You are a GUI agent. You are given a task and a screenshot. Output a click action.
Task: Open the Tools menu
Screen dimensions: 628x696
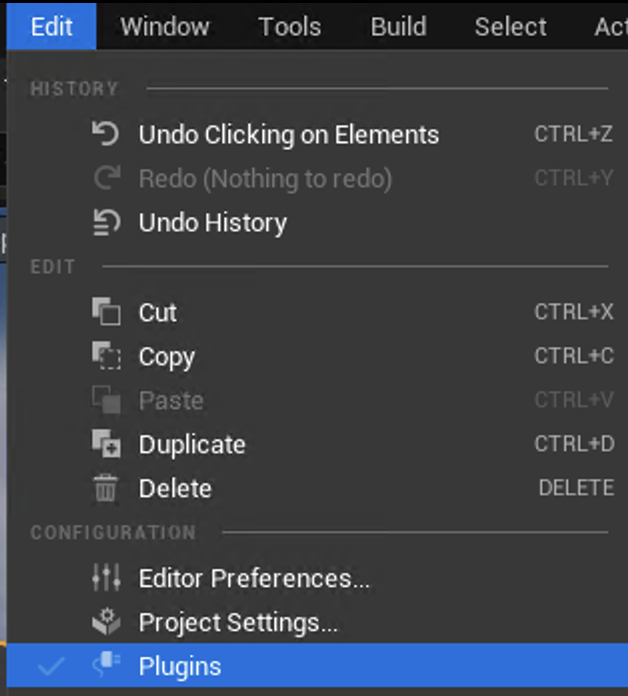coord(290,26)
